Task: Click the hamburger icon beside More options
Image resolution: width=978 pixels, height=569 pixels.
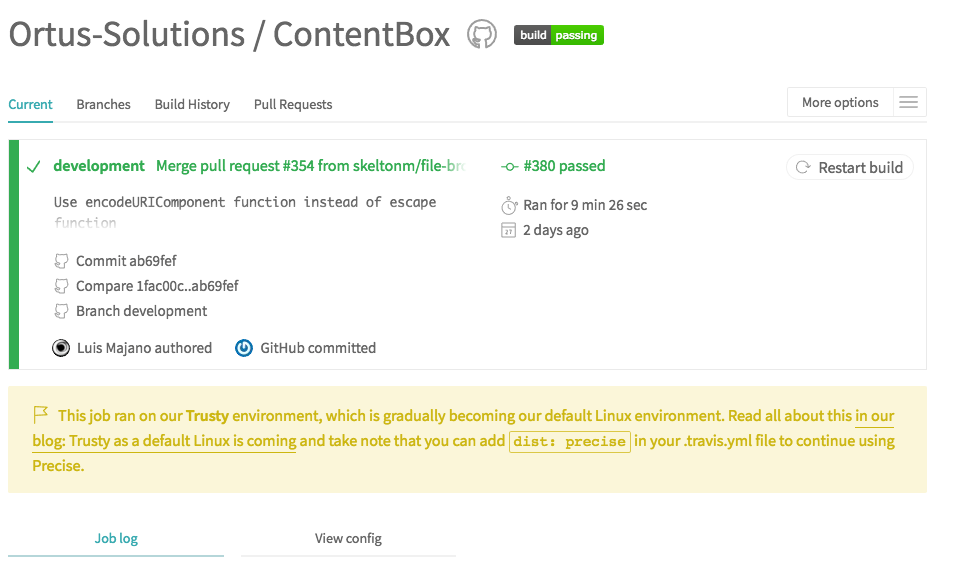Action: click(908, 103)
